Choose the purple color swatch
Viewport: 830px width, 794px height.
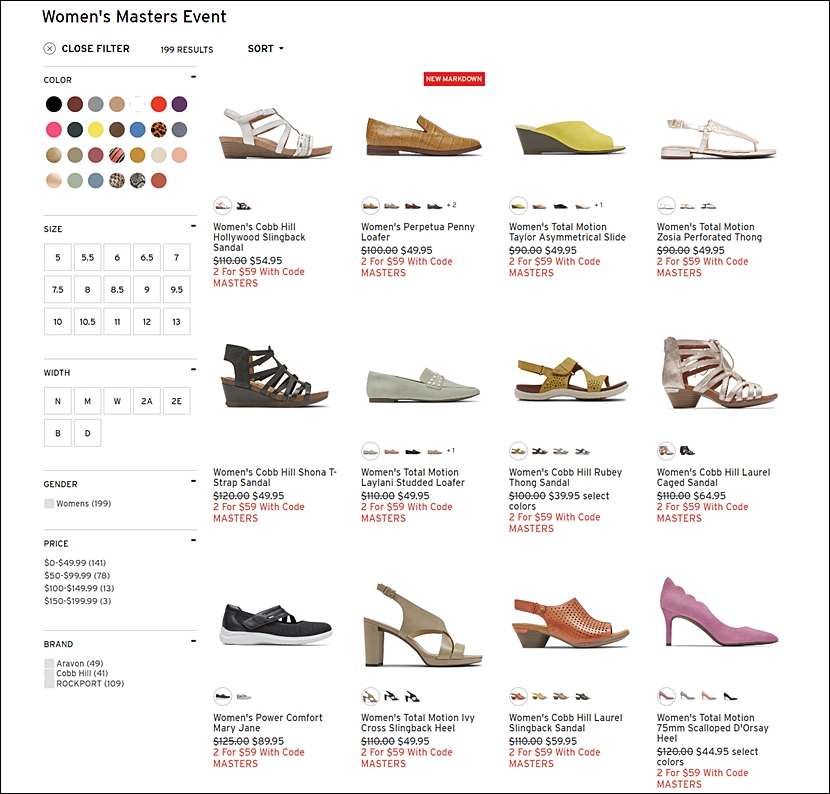tap(179, 104)
